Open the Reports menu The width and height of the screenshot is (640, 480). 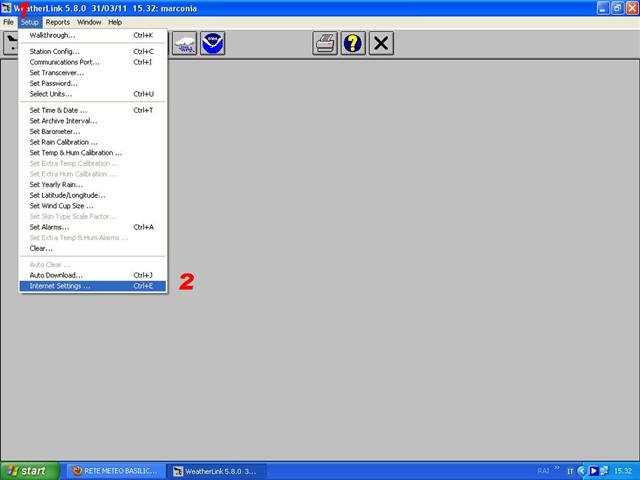coord(58,22)
